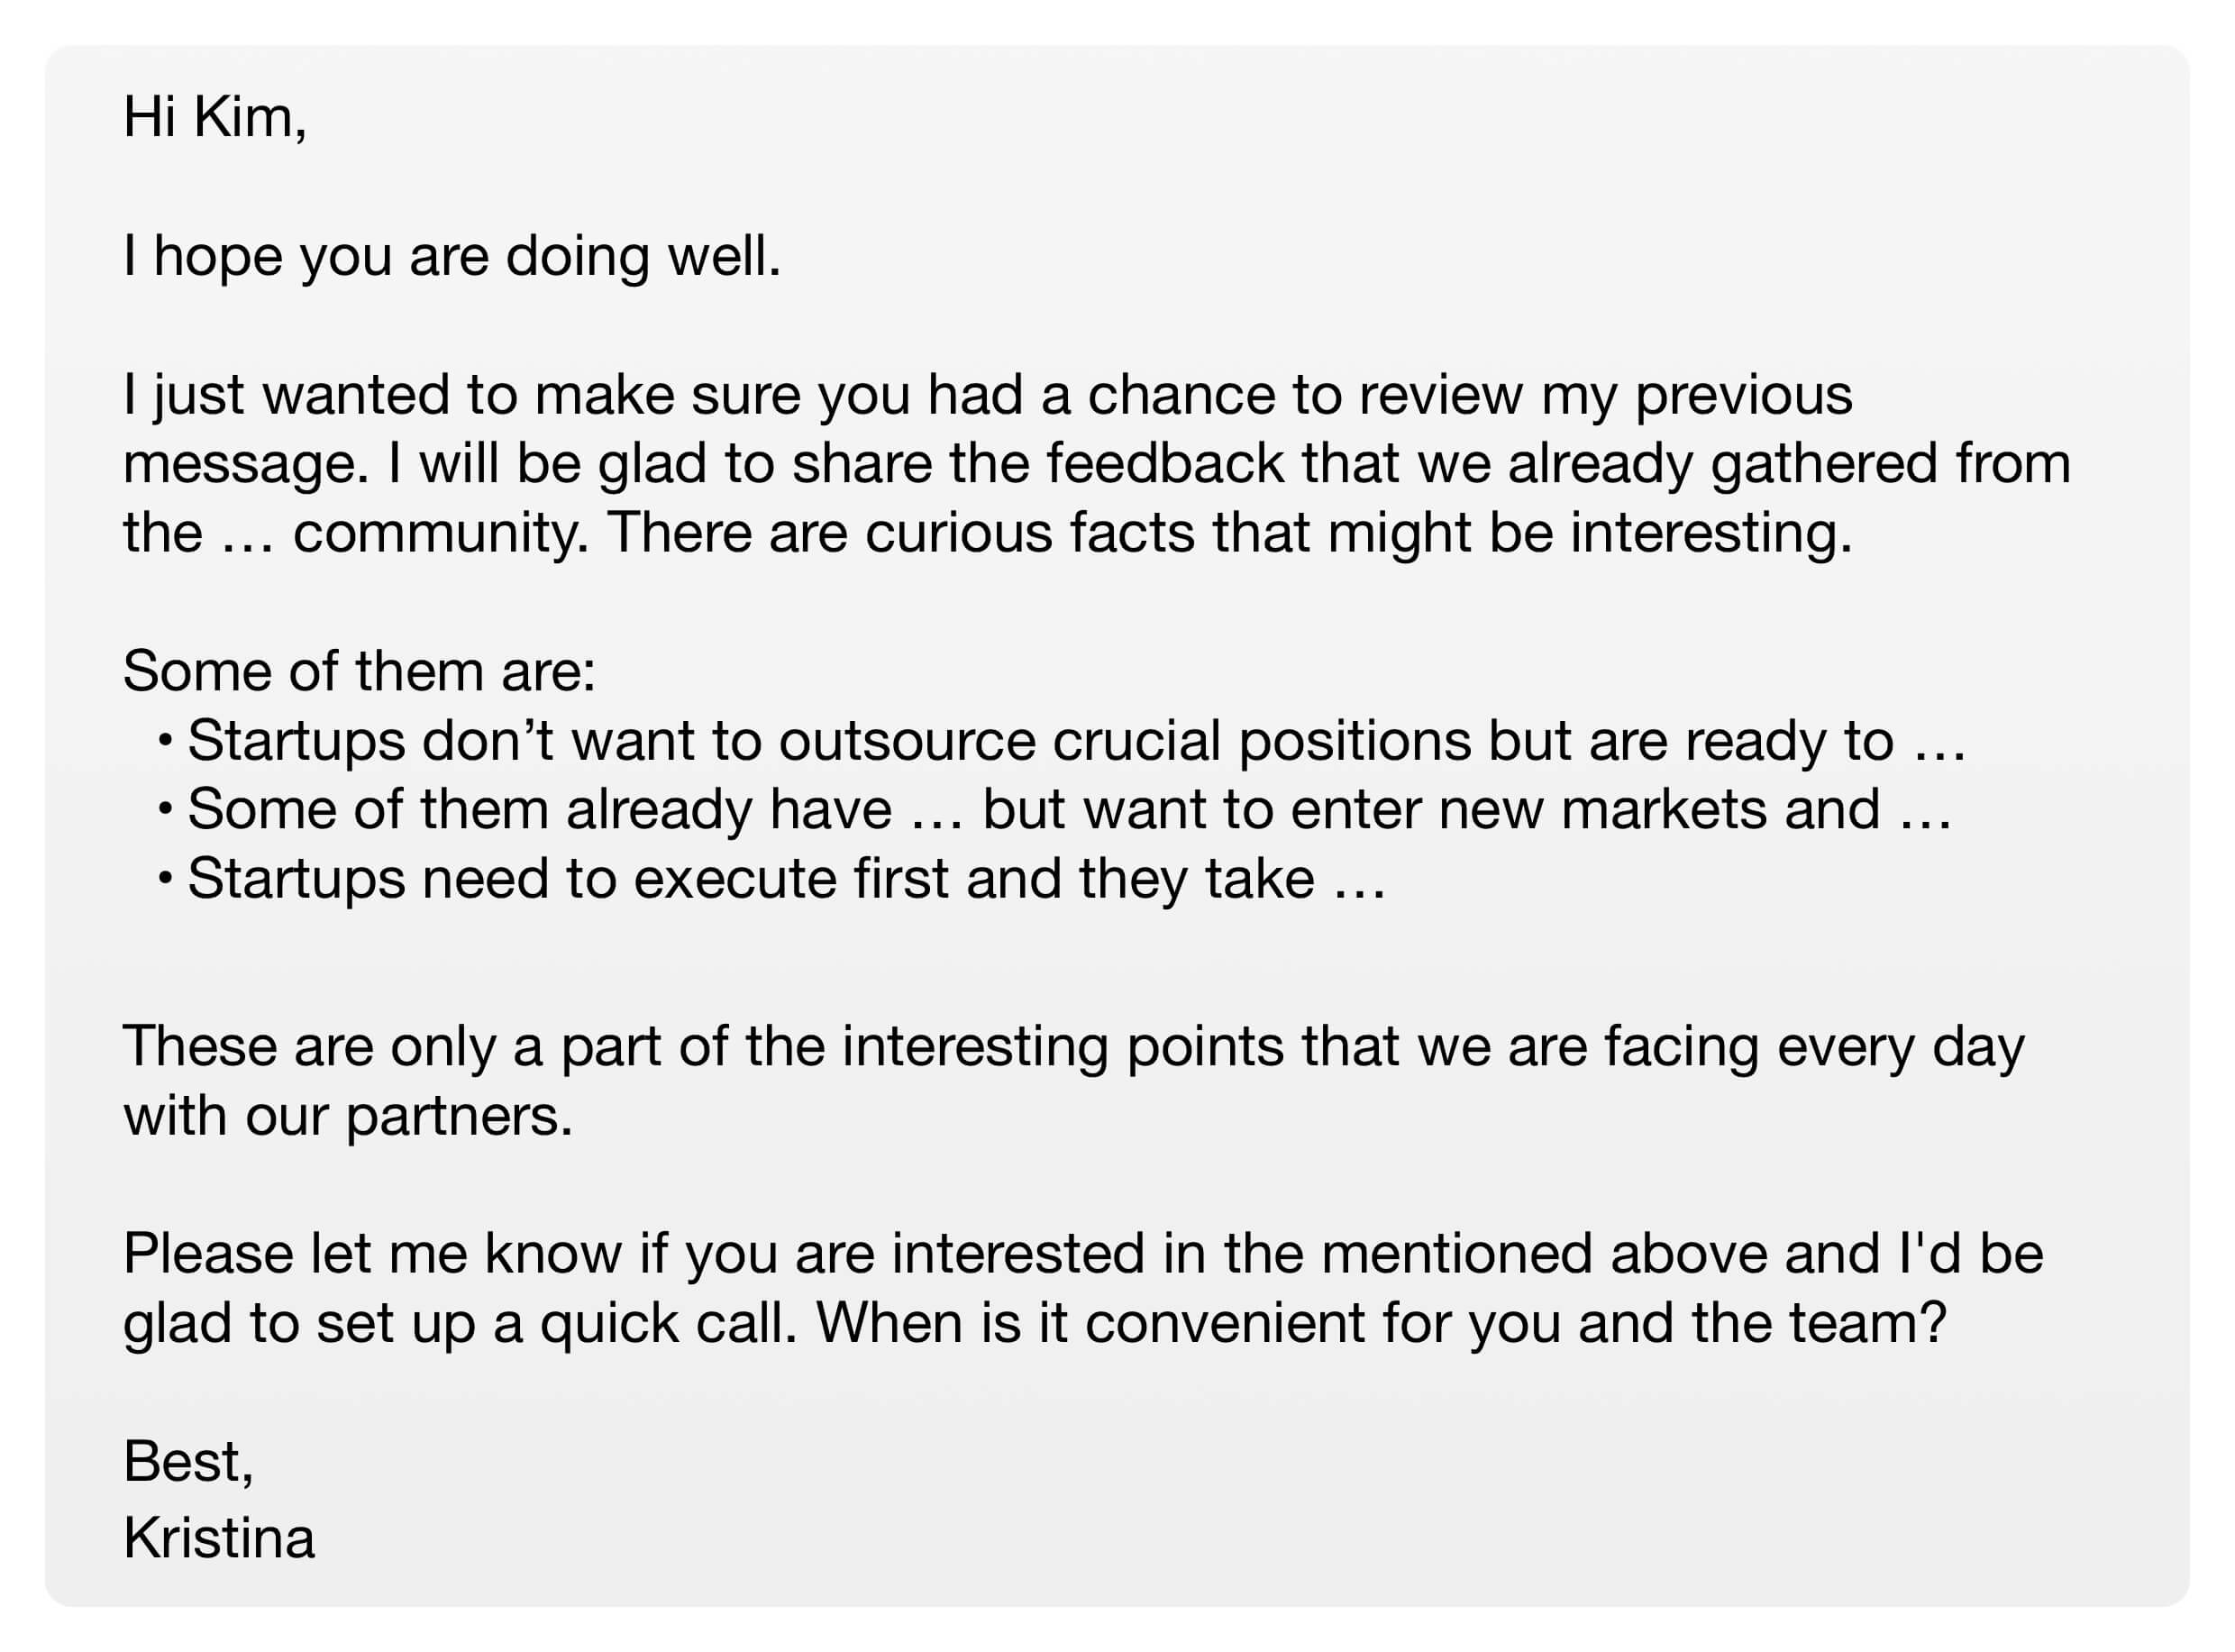Click the line 'These are only a part'
Viewport: 2235px width, 1652px height.
click(x=1073, y=1048)
